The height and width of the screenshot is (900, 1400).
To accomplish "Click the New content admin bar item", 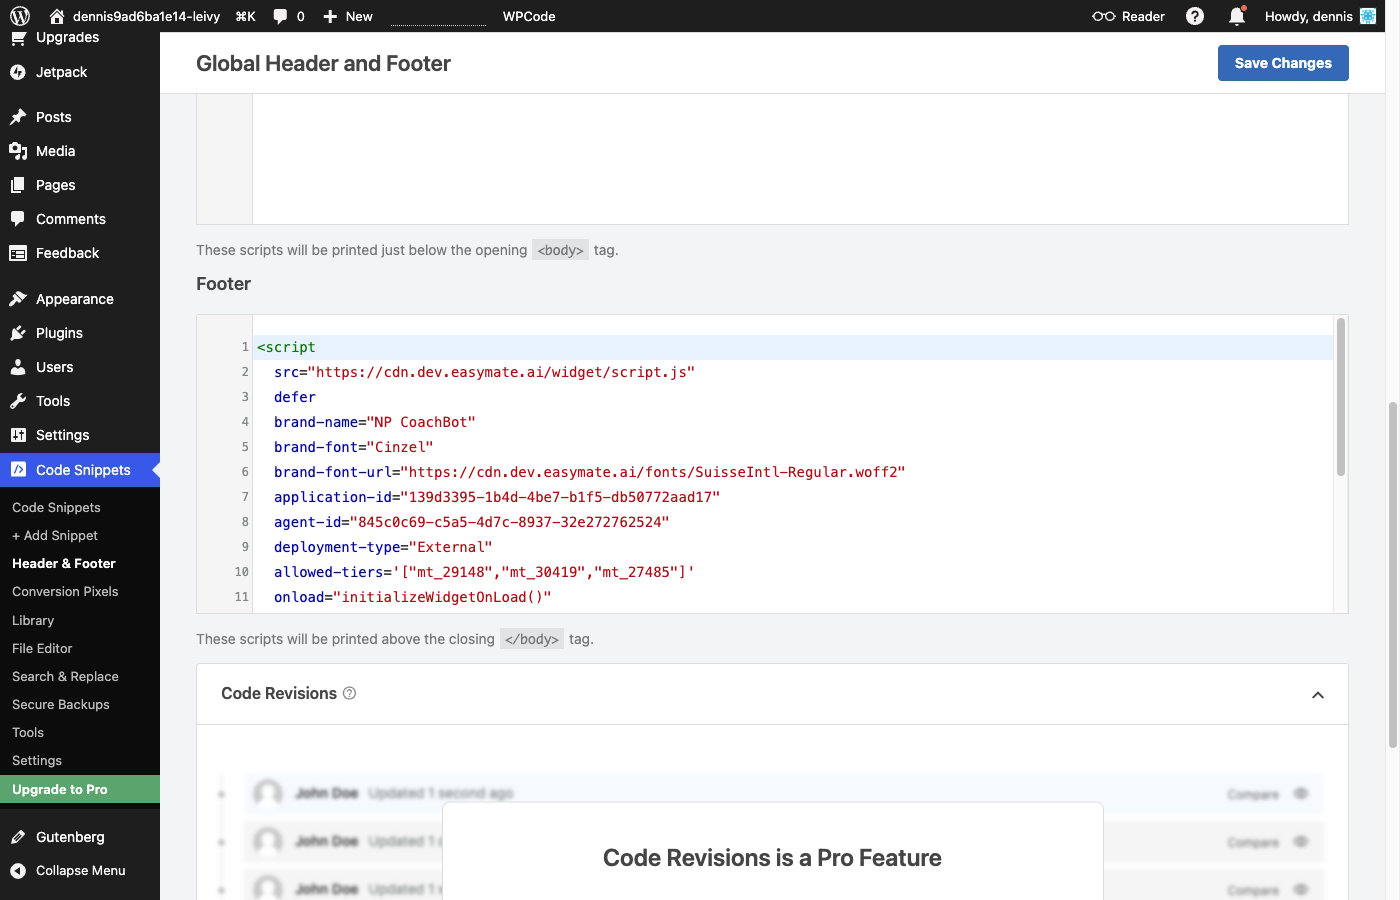I will pos(347,16).
